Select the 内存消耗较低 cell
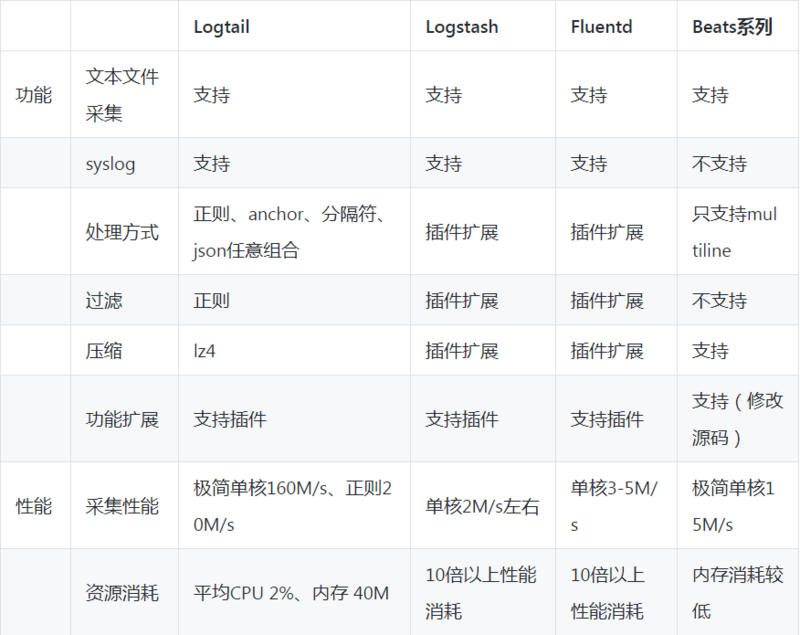800x635 pixels. tap(737, 593)
